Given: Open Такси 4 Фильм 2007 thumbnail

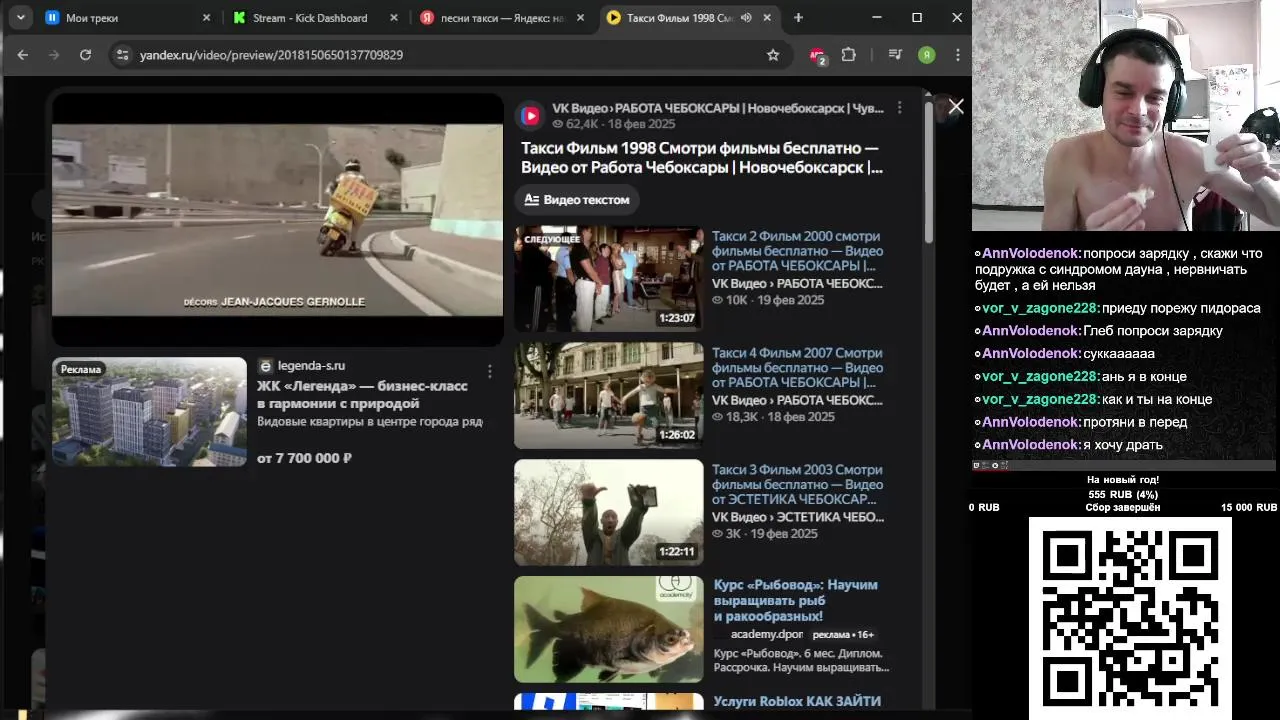Looking at the screenshot, I should tap(609, 395).
